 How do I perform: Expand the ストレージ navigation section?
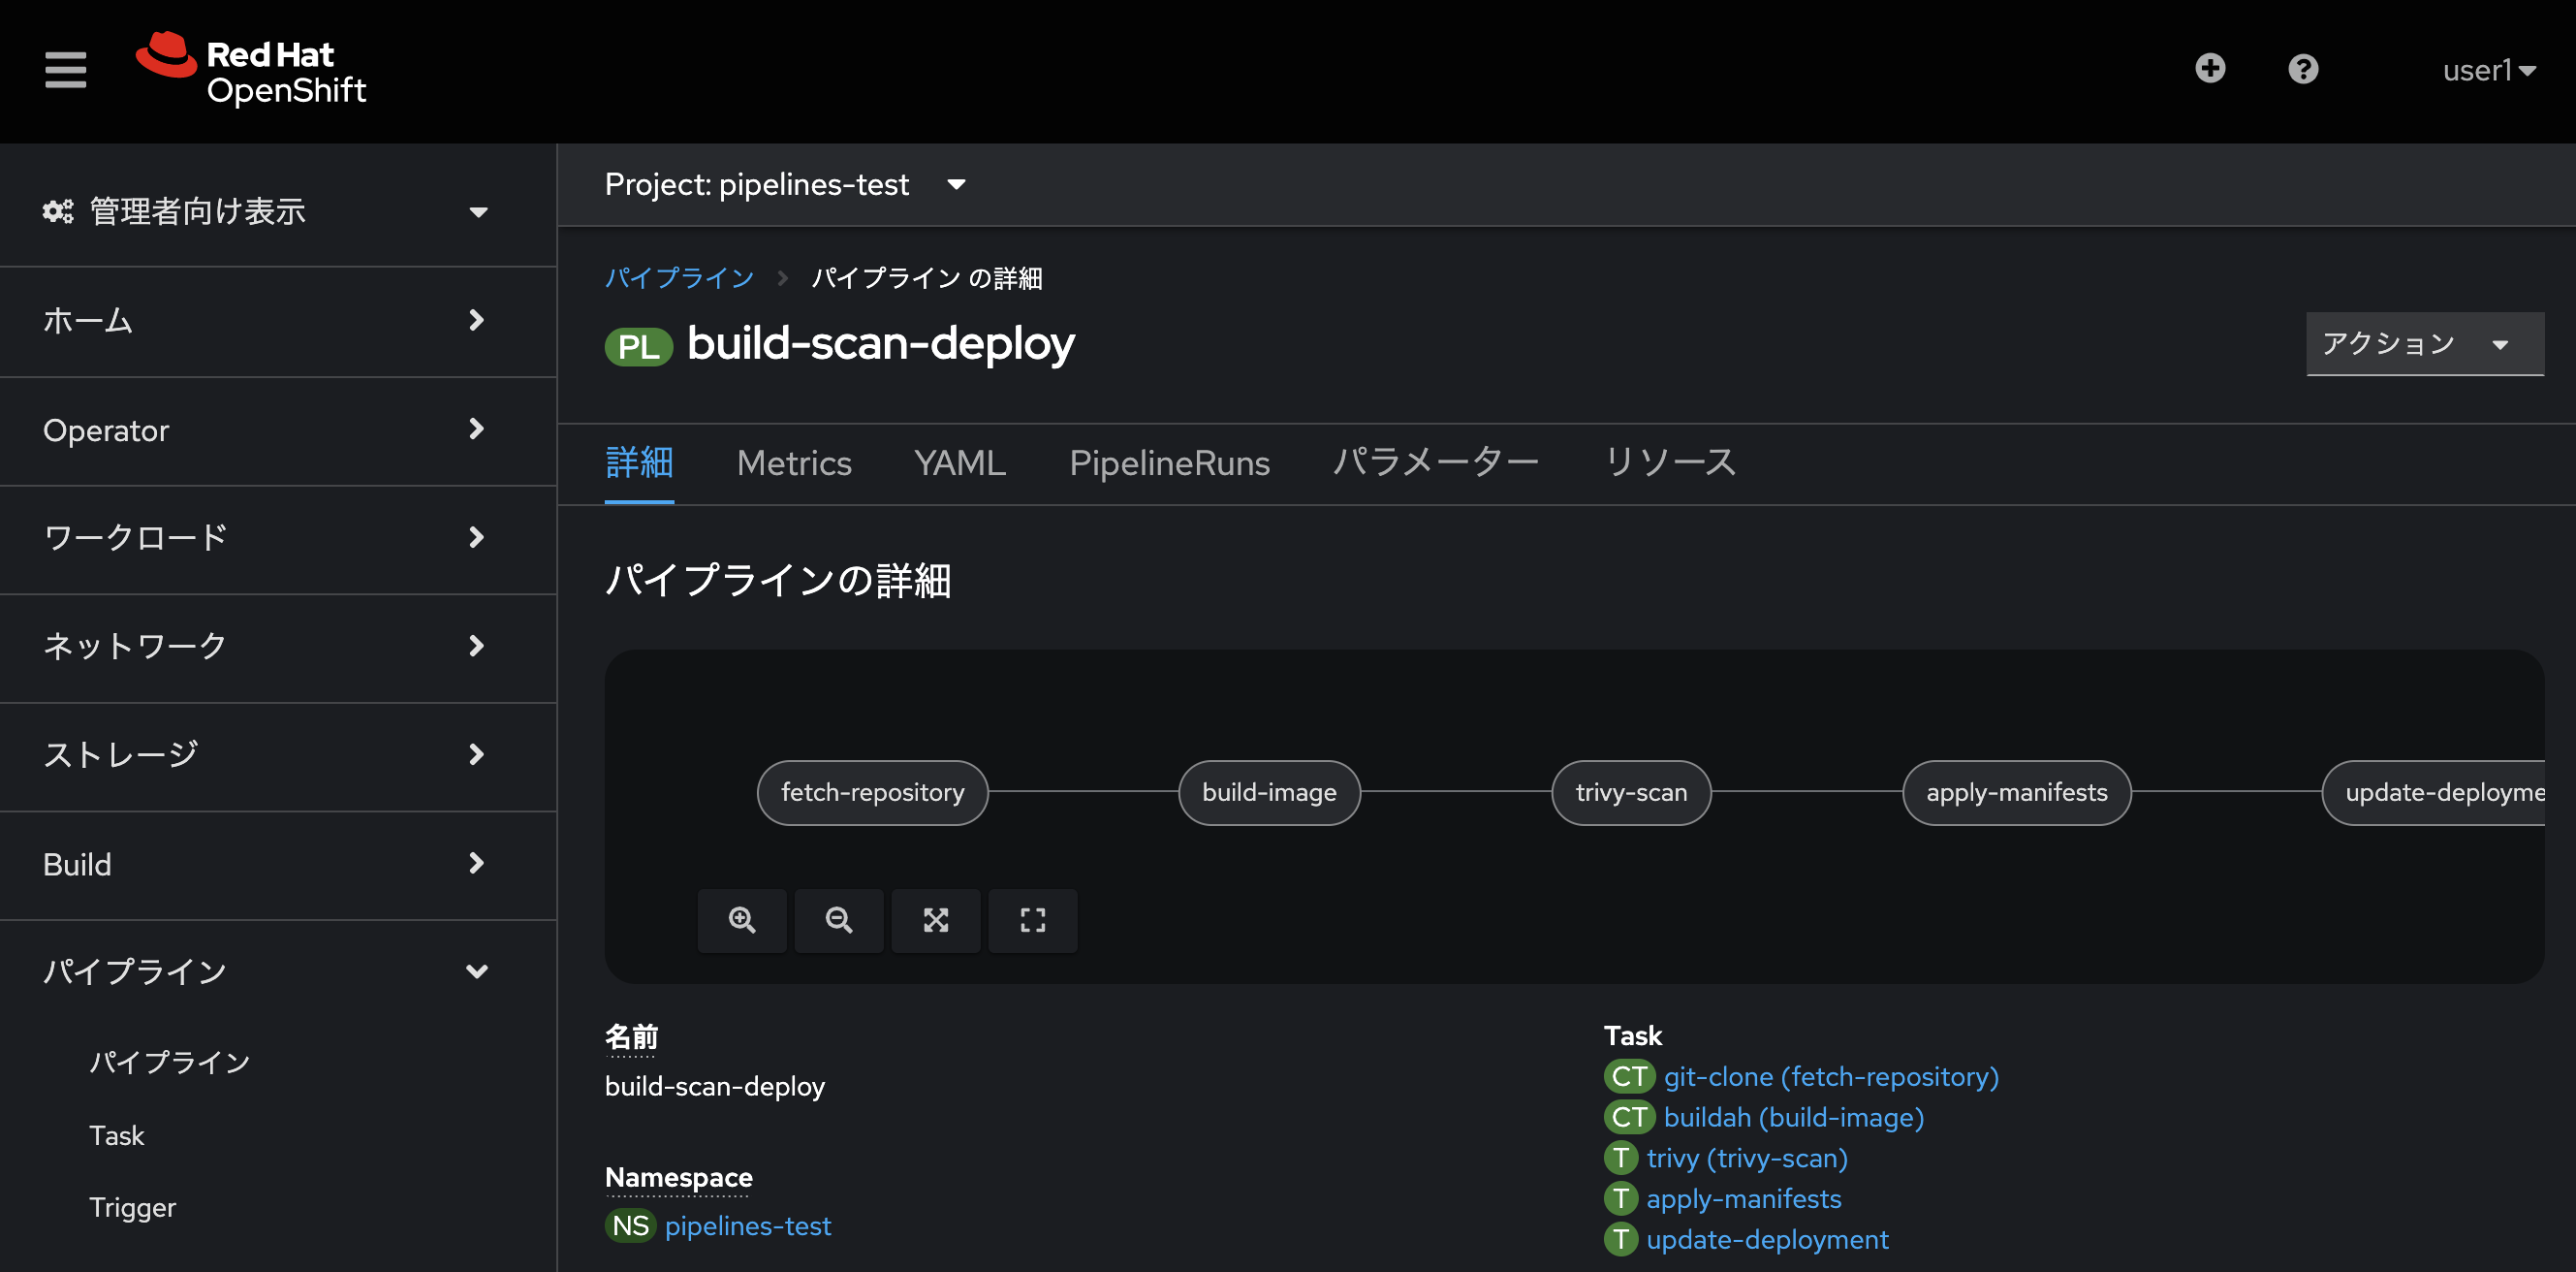(x=278, y=755)
